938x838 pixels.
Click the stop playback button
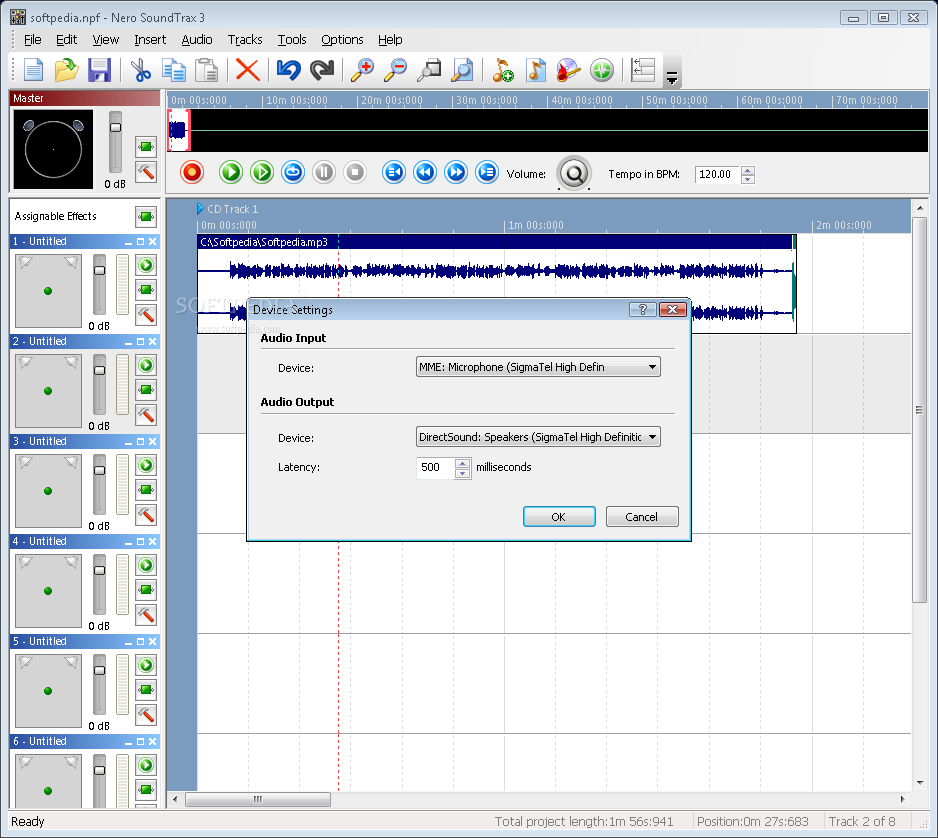(355, 172)
